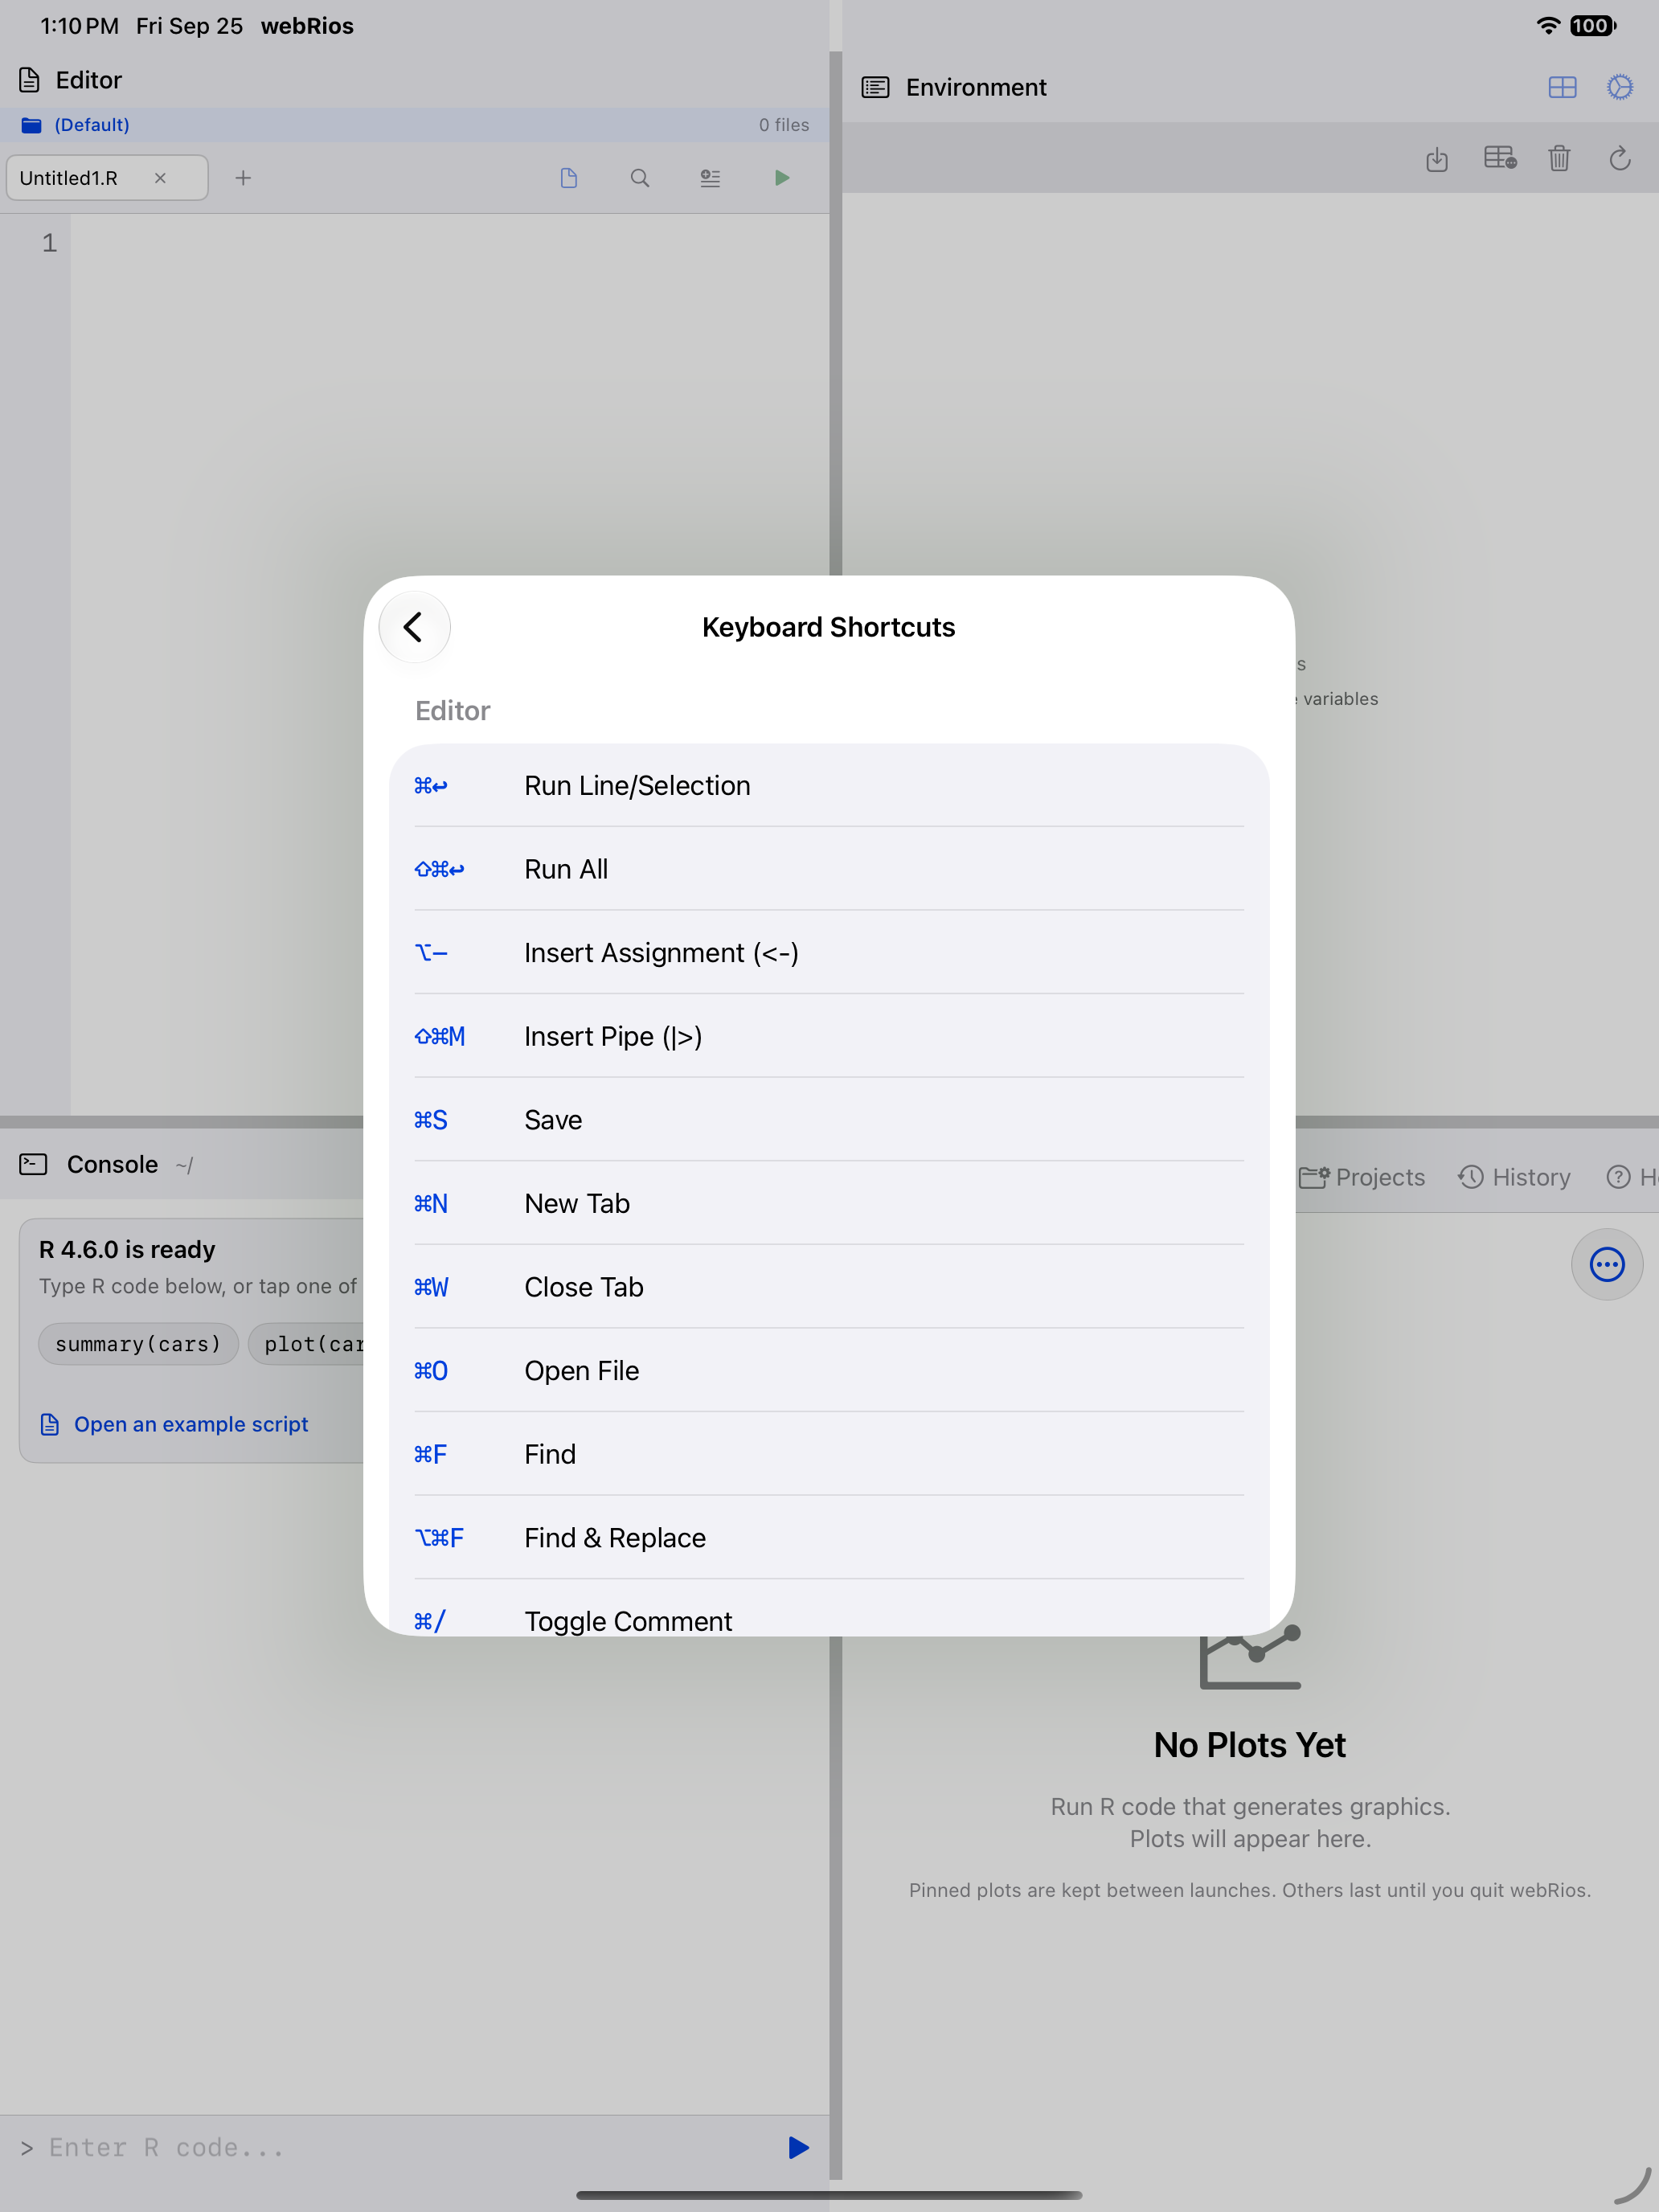Select the Run All shortcut row
The image size is (1659, 2212).
tap(829, 869)
